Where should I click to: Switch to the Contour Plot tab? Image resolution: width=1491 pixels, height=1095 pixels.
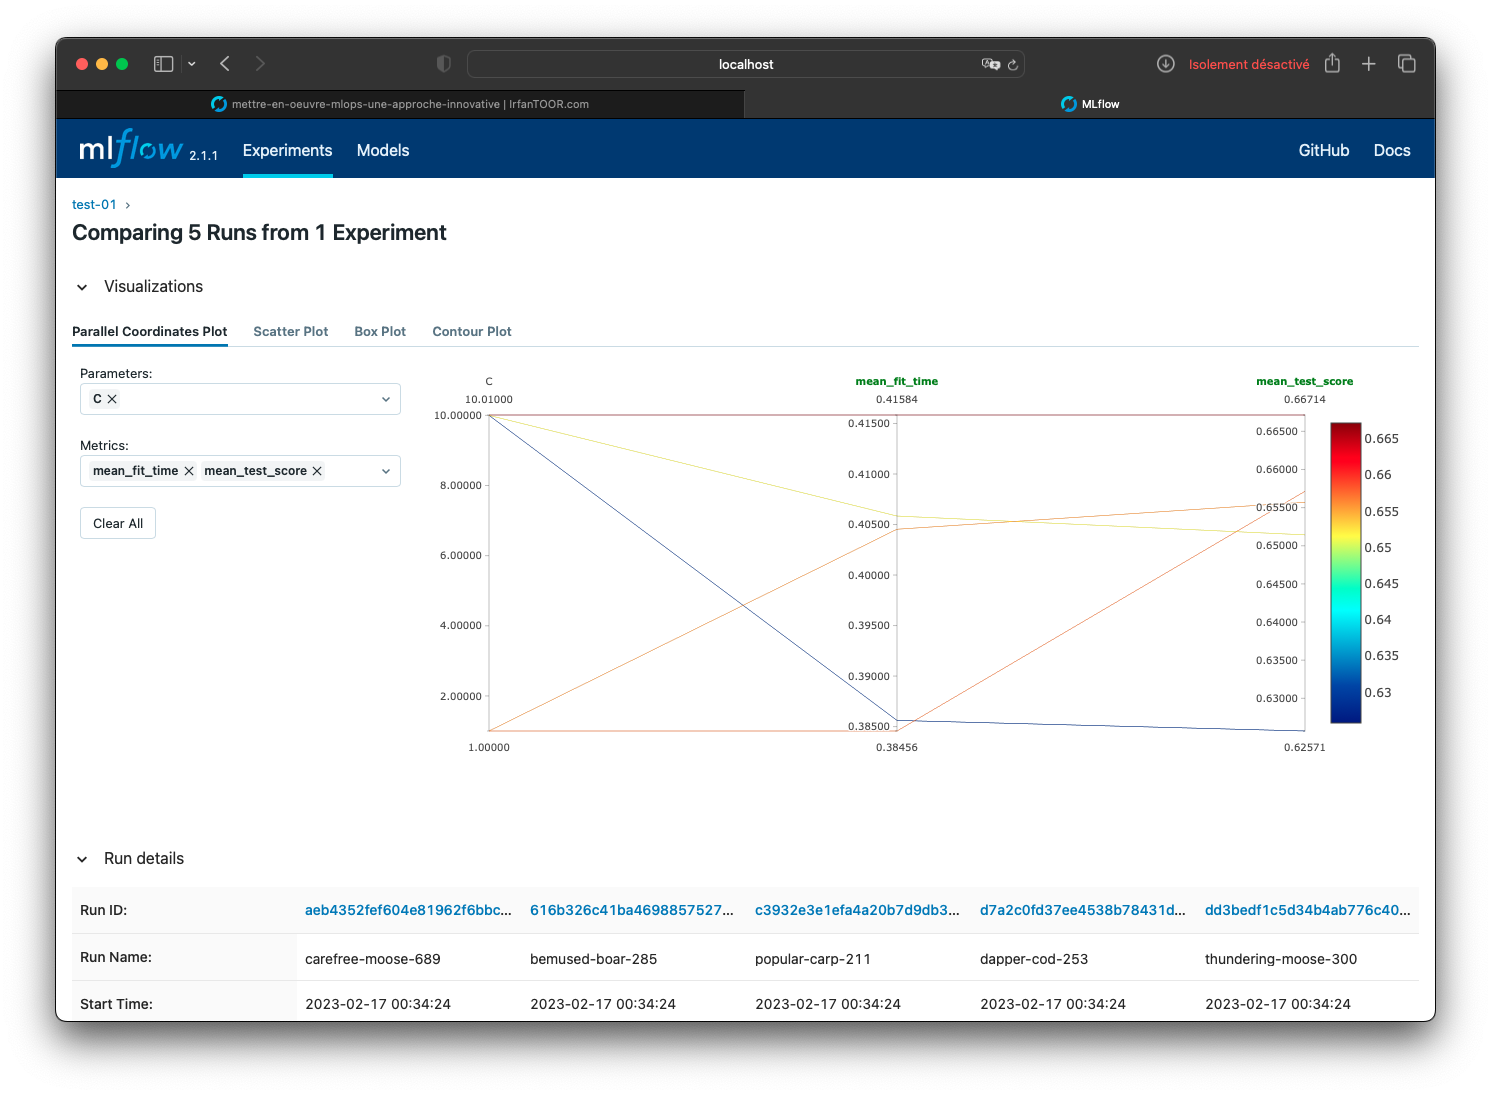tap(472, 331)
